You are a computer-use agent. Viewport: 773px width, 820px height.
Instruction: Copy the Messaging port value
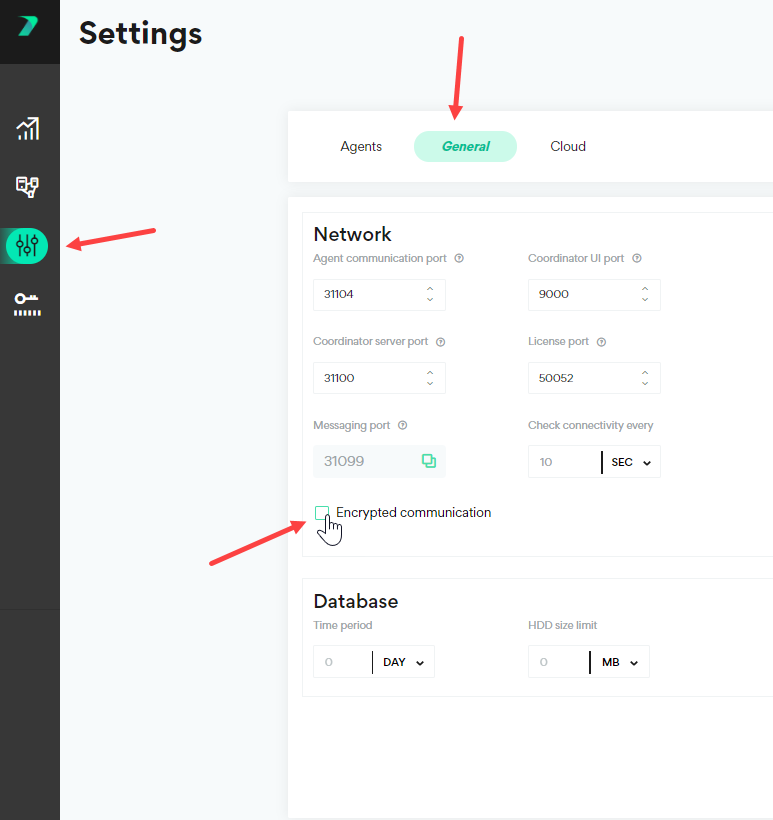click(429, 461)
